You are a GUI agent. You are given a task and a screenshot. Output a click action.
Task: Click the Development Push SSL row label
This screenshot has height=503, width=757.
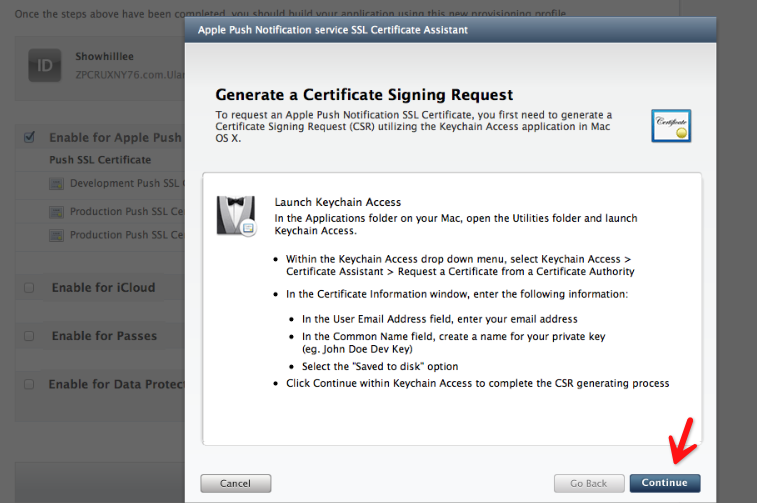(127, 183)
